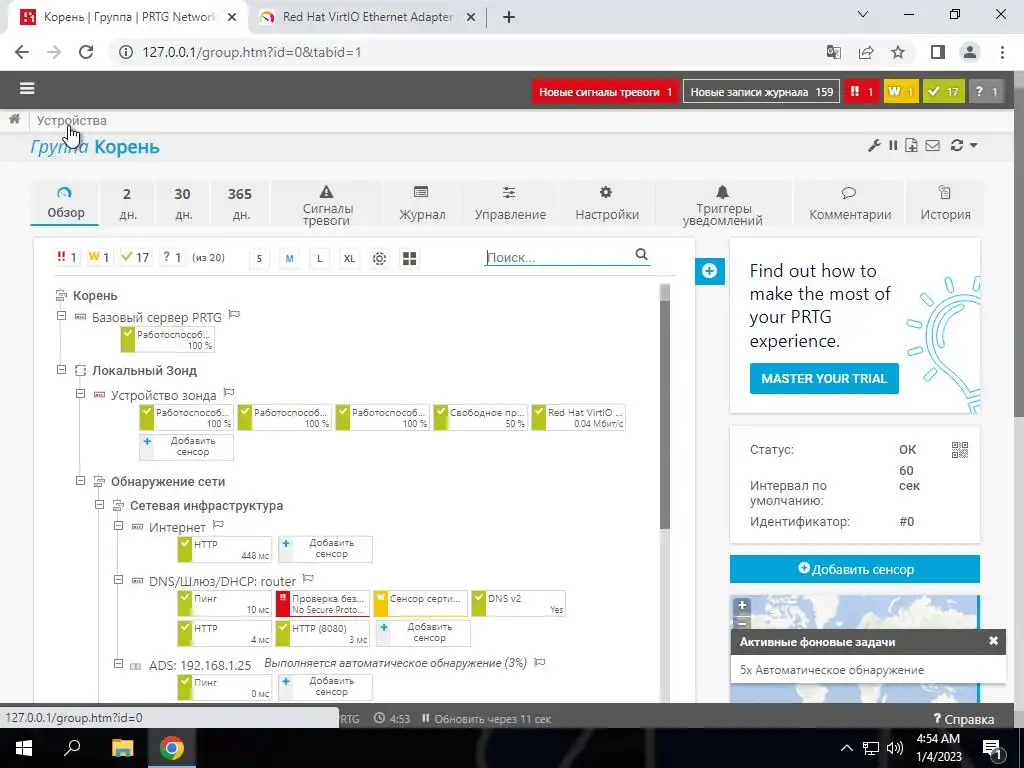1024x768 pixels.
Task: Open the red Проверка без... sensor tile
Action: 322,603
